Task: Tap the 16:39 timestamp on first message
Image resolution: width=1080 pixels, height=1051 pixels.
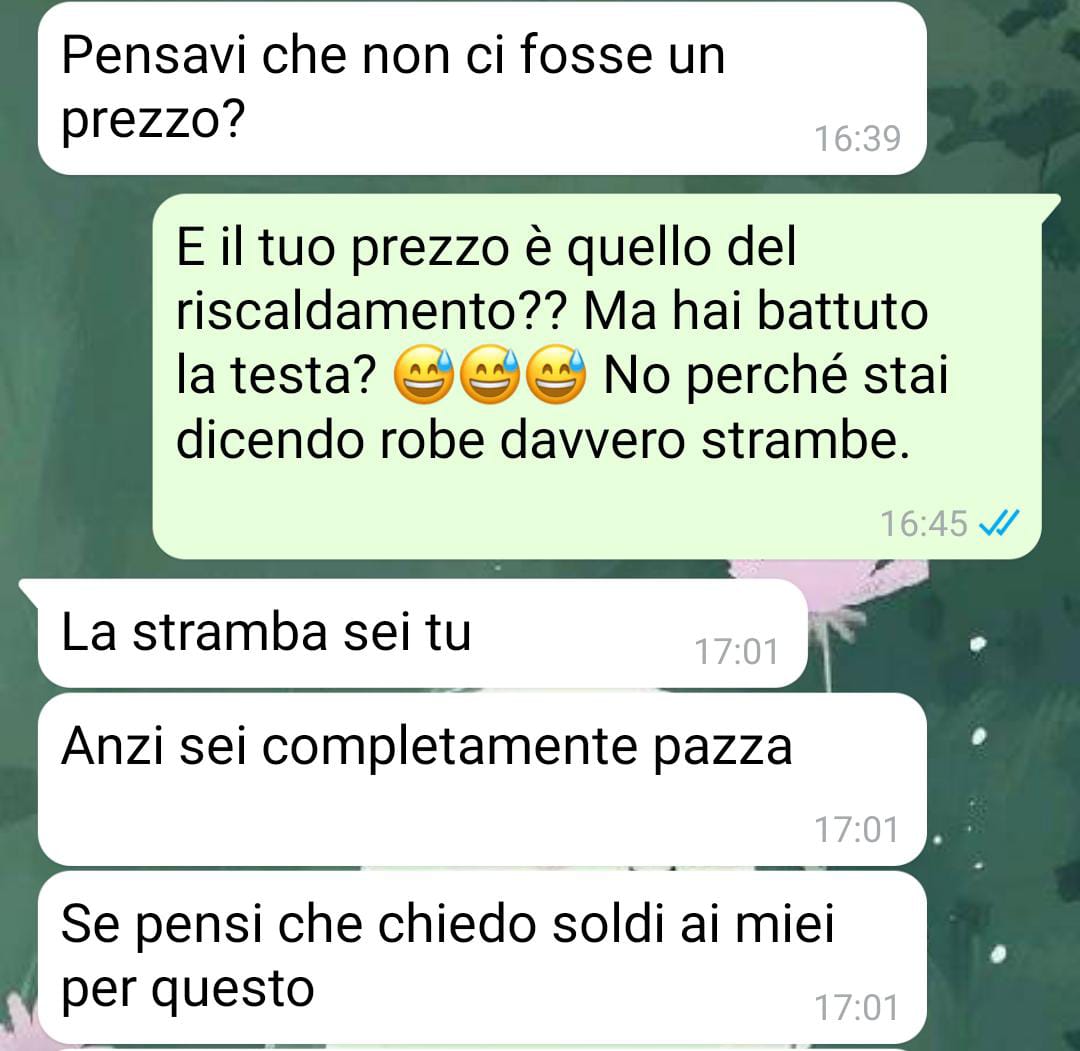Action: click(x=858, y=138)
